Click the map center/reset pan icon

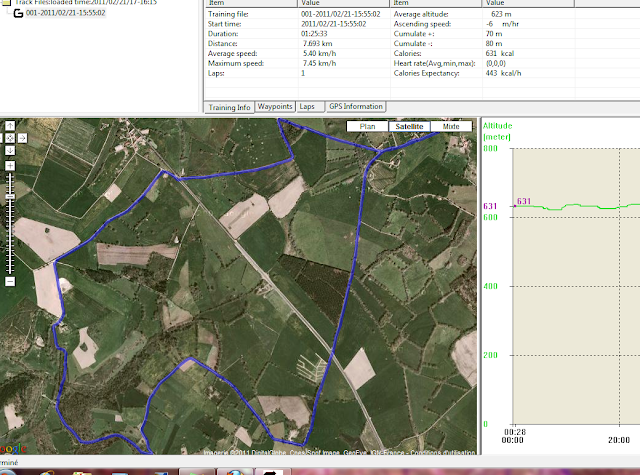10,138
